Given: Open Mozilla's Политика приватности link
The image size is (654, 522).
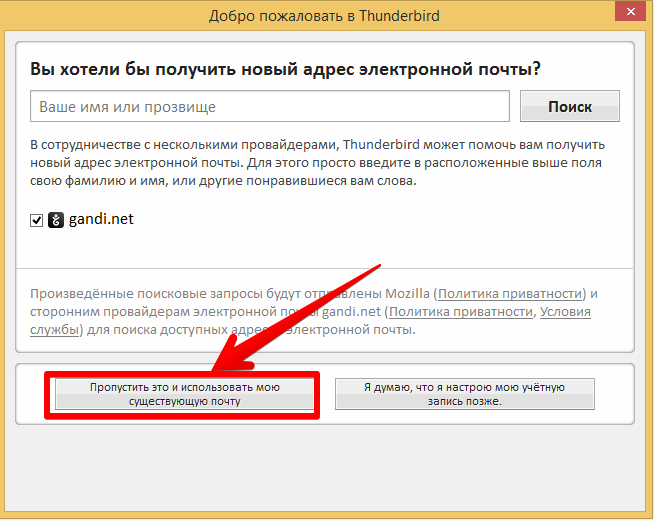Looking at the screenshot, I should coord(510,294).
